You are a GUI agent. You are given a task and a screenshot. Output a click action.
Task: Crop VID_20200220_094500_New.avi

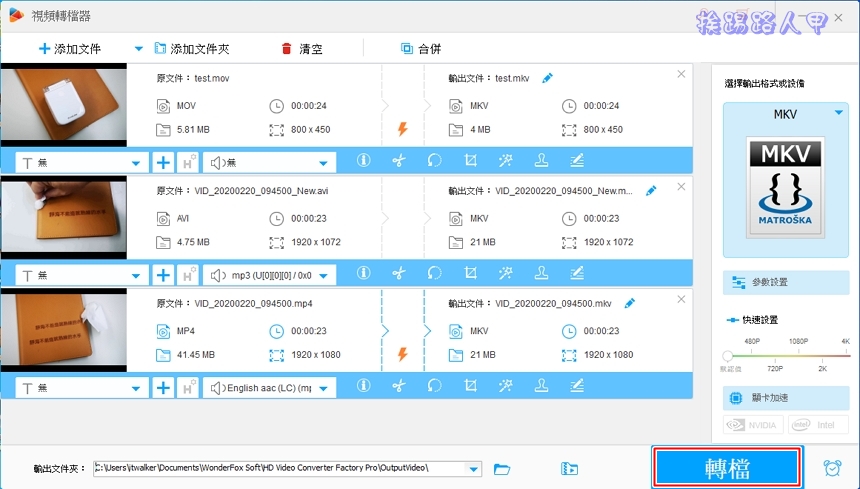pos(470,273)
